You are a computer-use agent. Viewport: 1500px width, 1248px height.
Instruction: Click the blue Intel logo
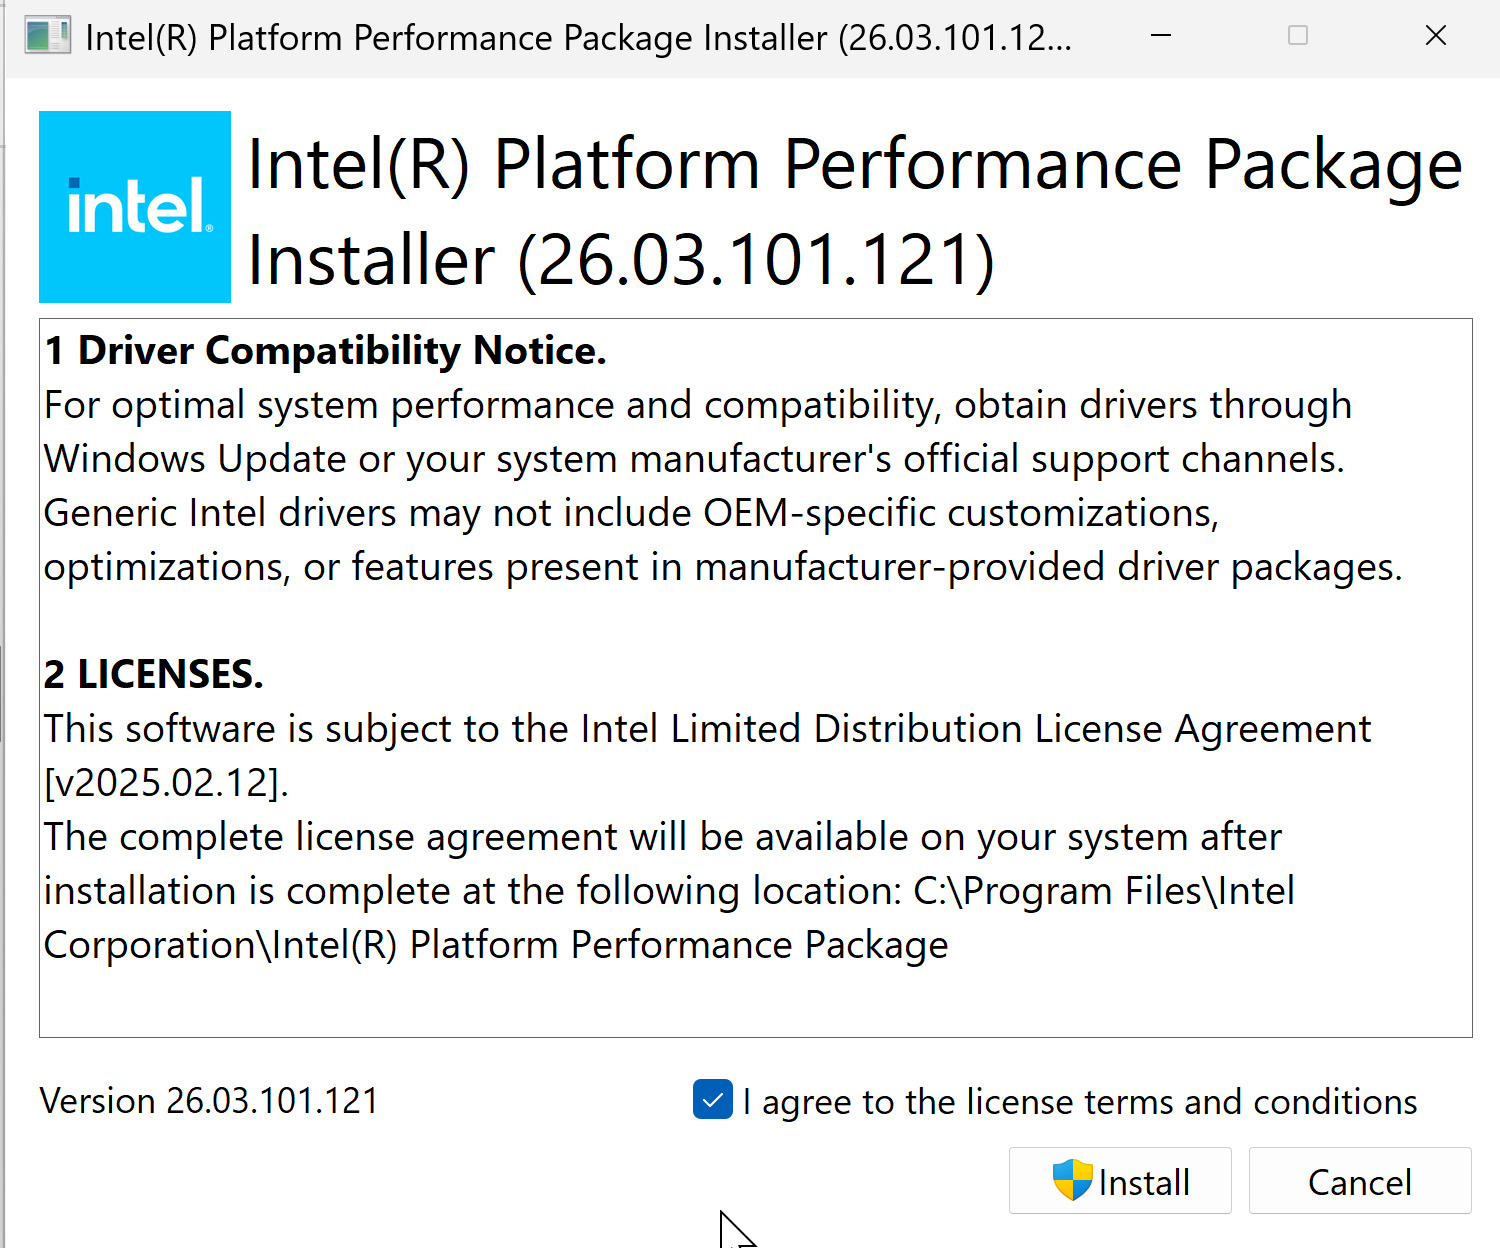[x=135, y=207]
